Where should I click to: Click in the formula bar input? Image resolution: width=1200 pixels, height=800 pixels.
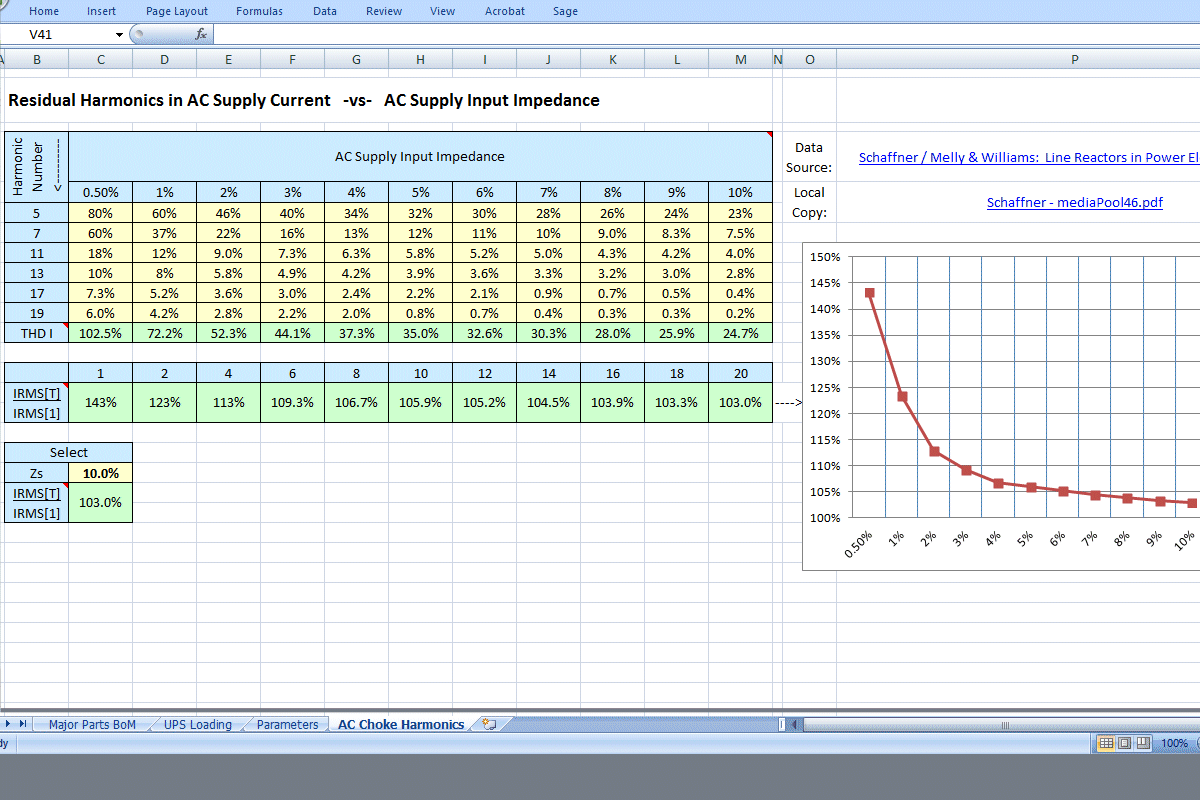pyautogui.click(x=700, y=34)
